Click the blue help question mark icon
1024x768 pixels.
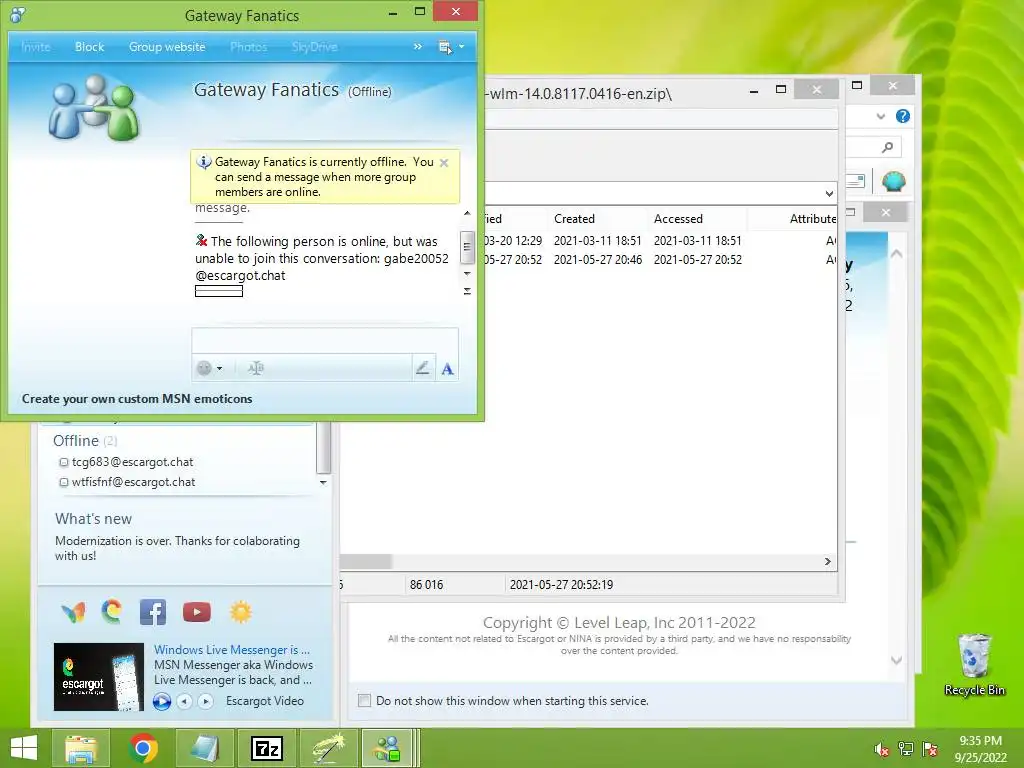903,116
